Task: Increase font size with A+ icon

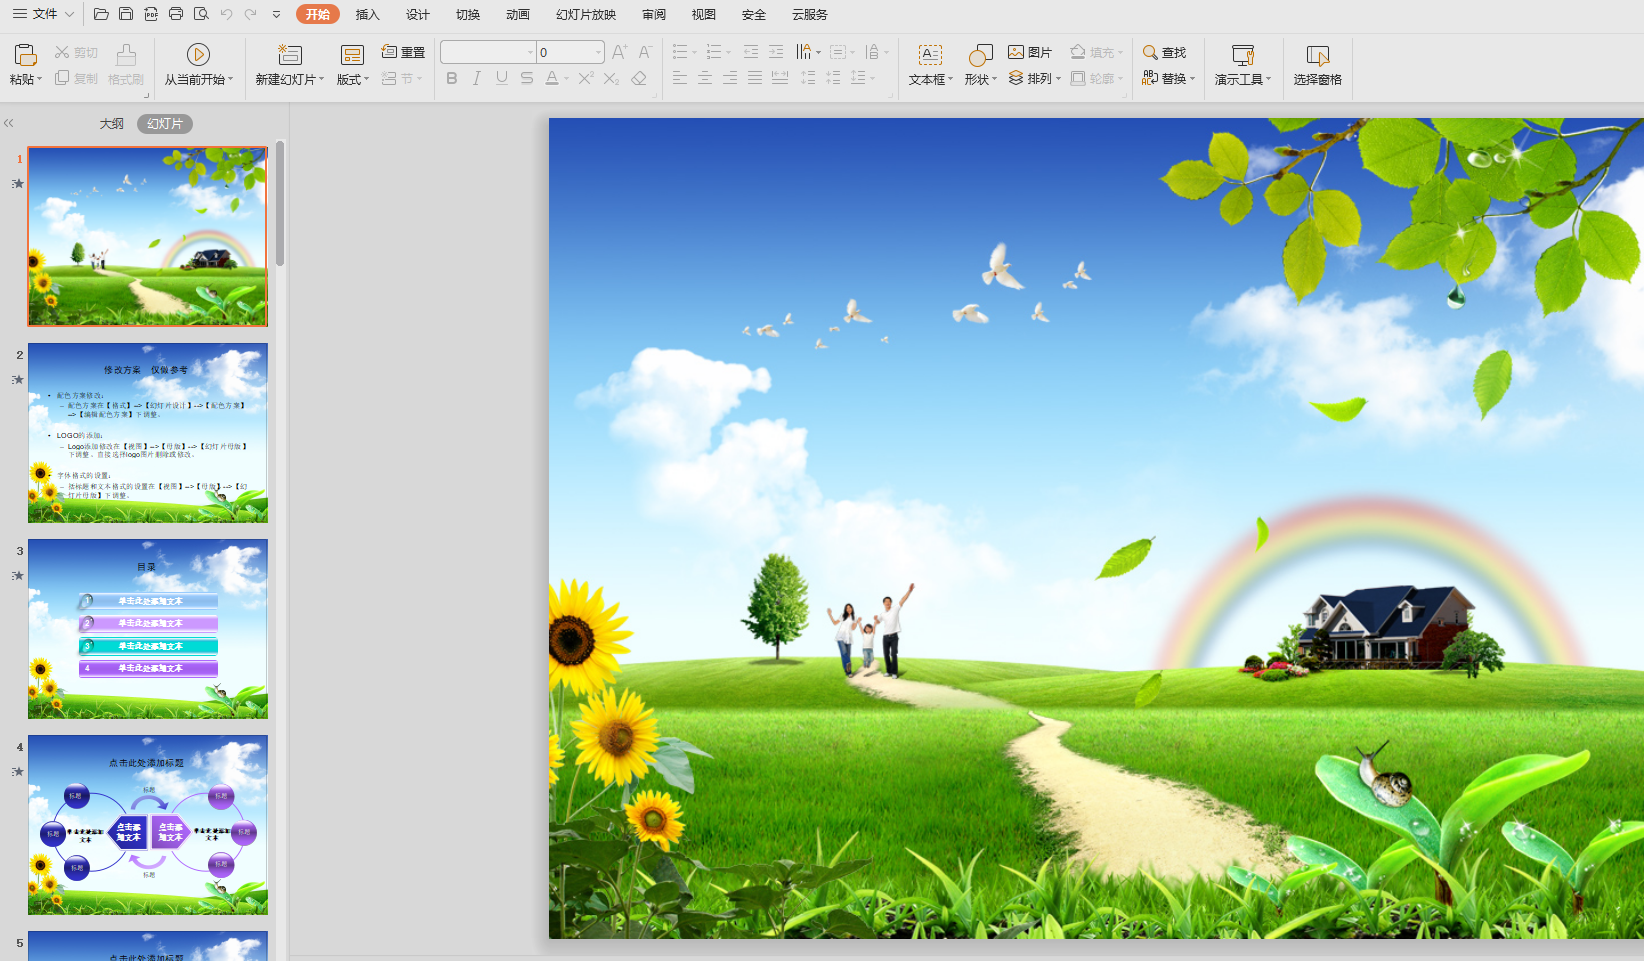Action: (619, 52)
